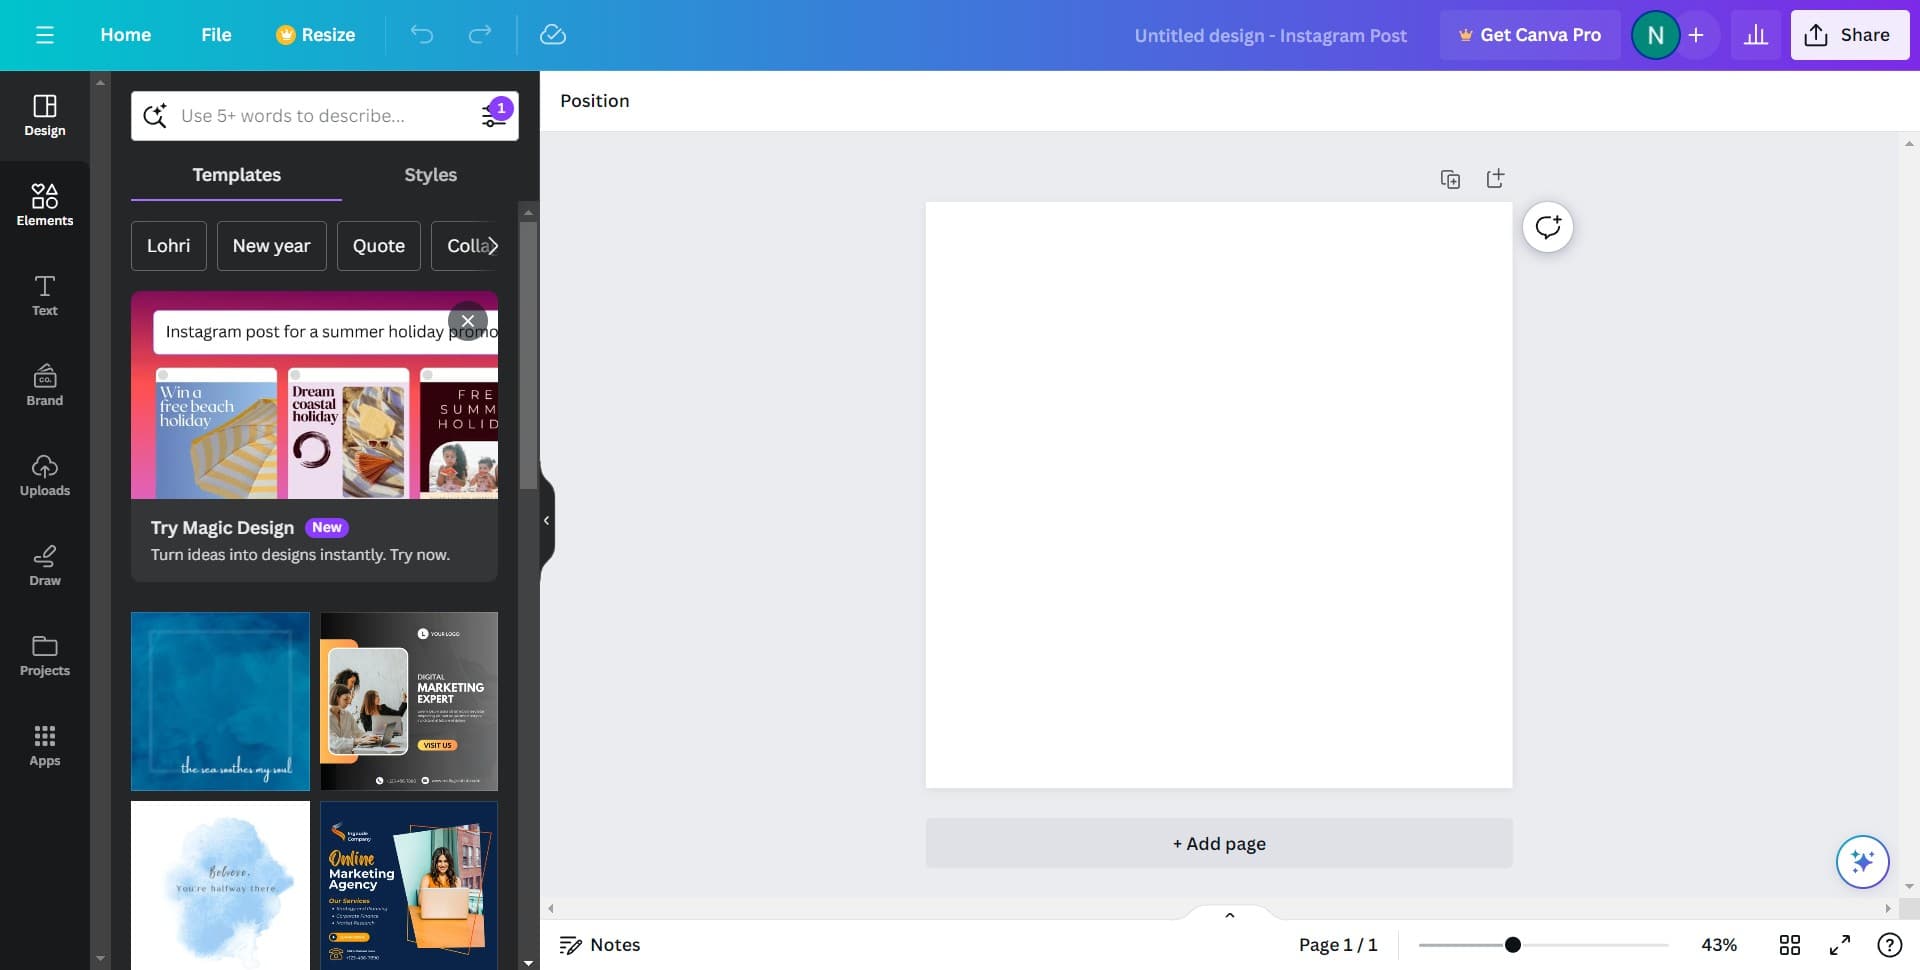Image resolution: width=1920 pixels, height=970 pixels.
Task: Select the Online Marketing Agency template
Action: pos(408,885)
